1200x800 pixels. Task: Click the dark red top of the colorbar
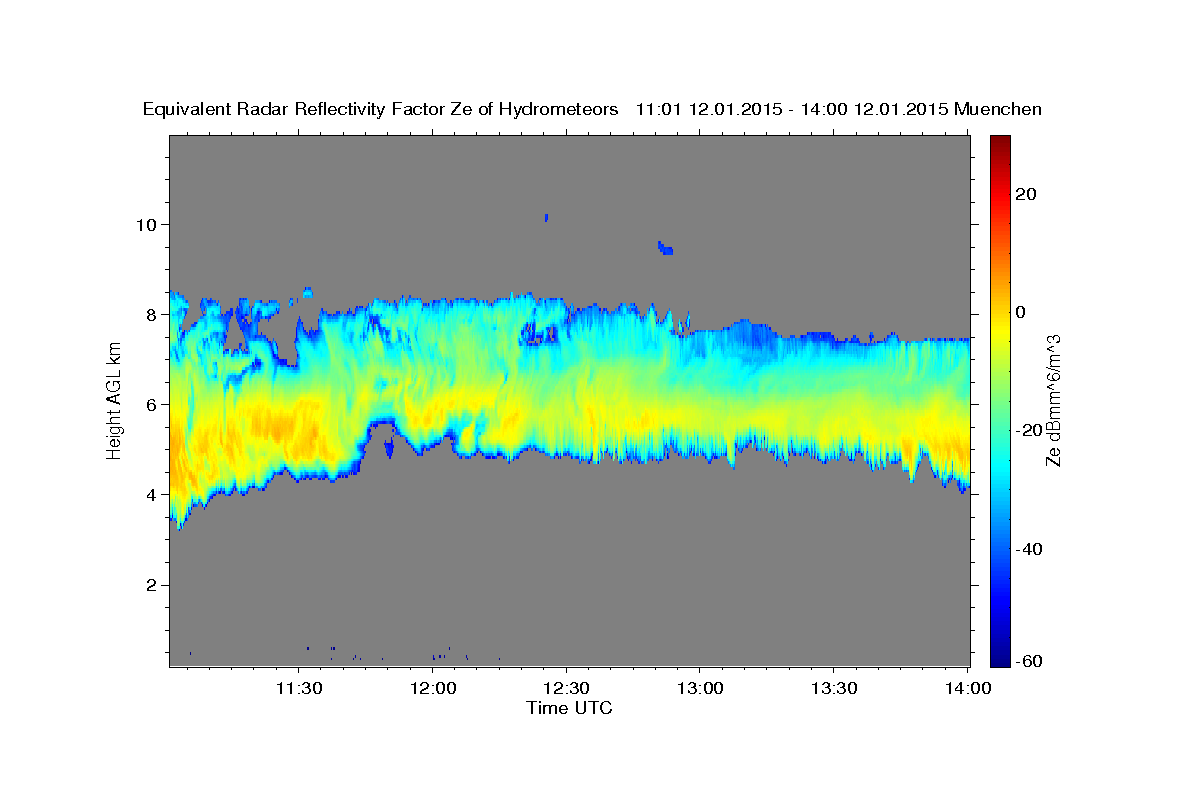pos(1000,145)
